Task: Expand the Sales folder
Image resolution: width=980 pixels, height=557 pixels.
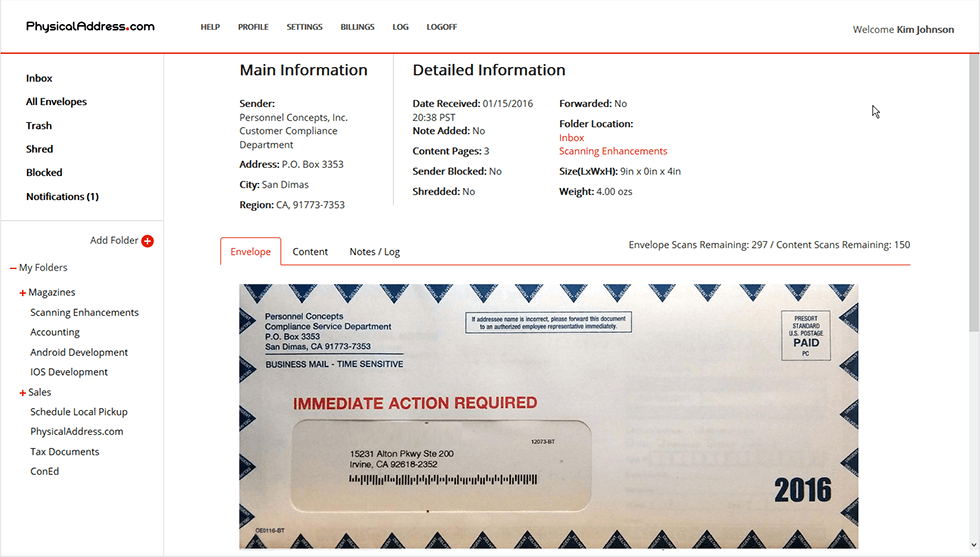Action: coord(22,393)
